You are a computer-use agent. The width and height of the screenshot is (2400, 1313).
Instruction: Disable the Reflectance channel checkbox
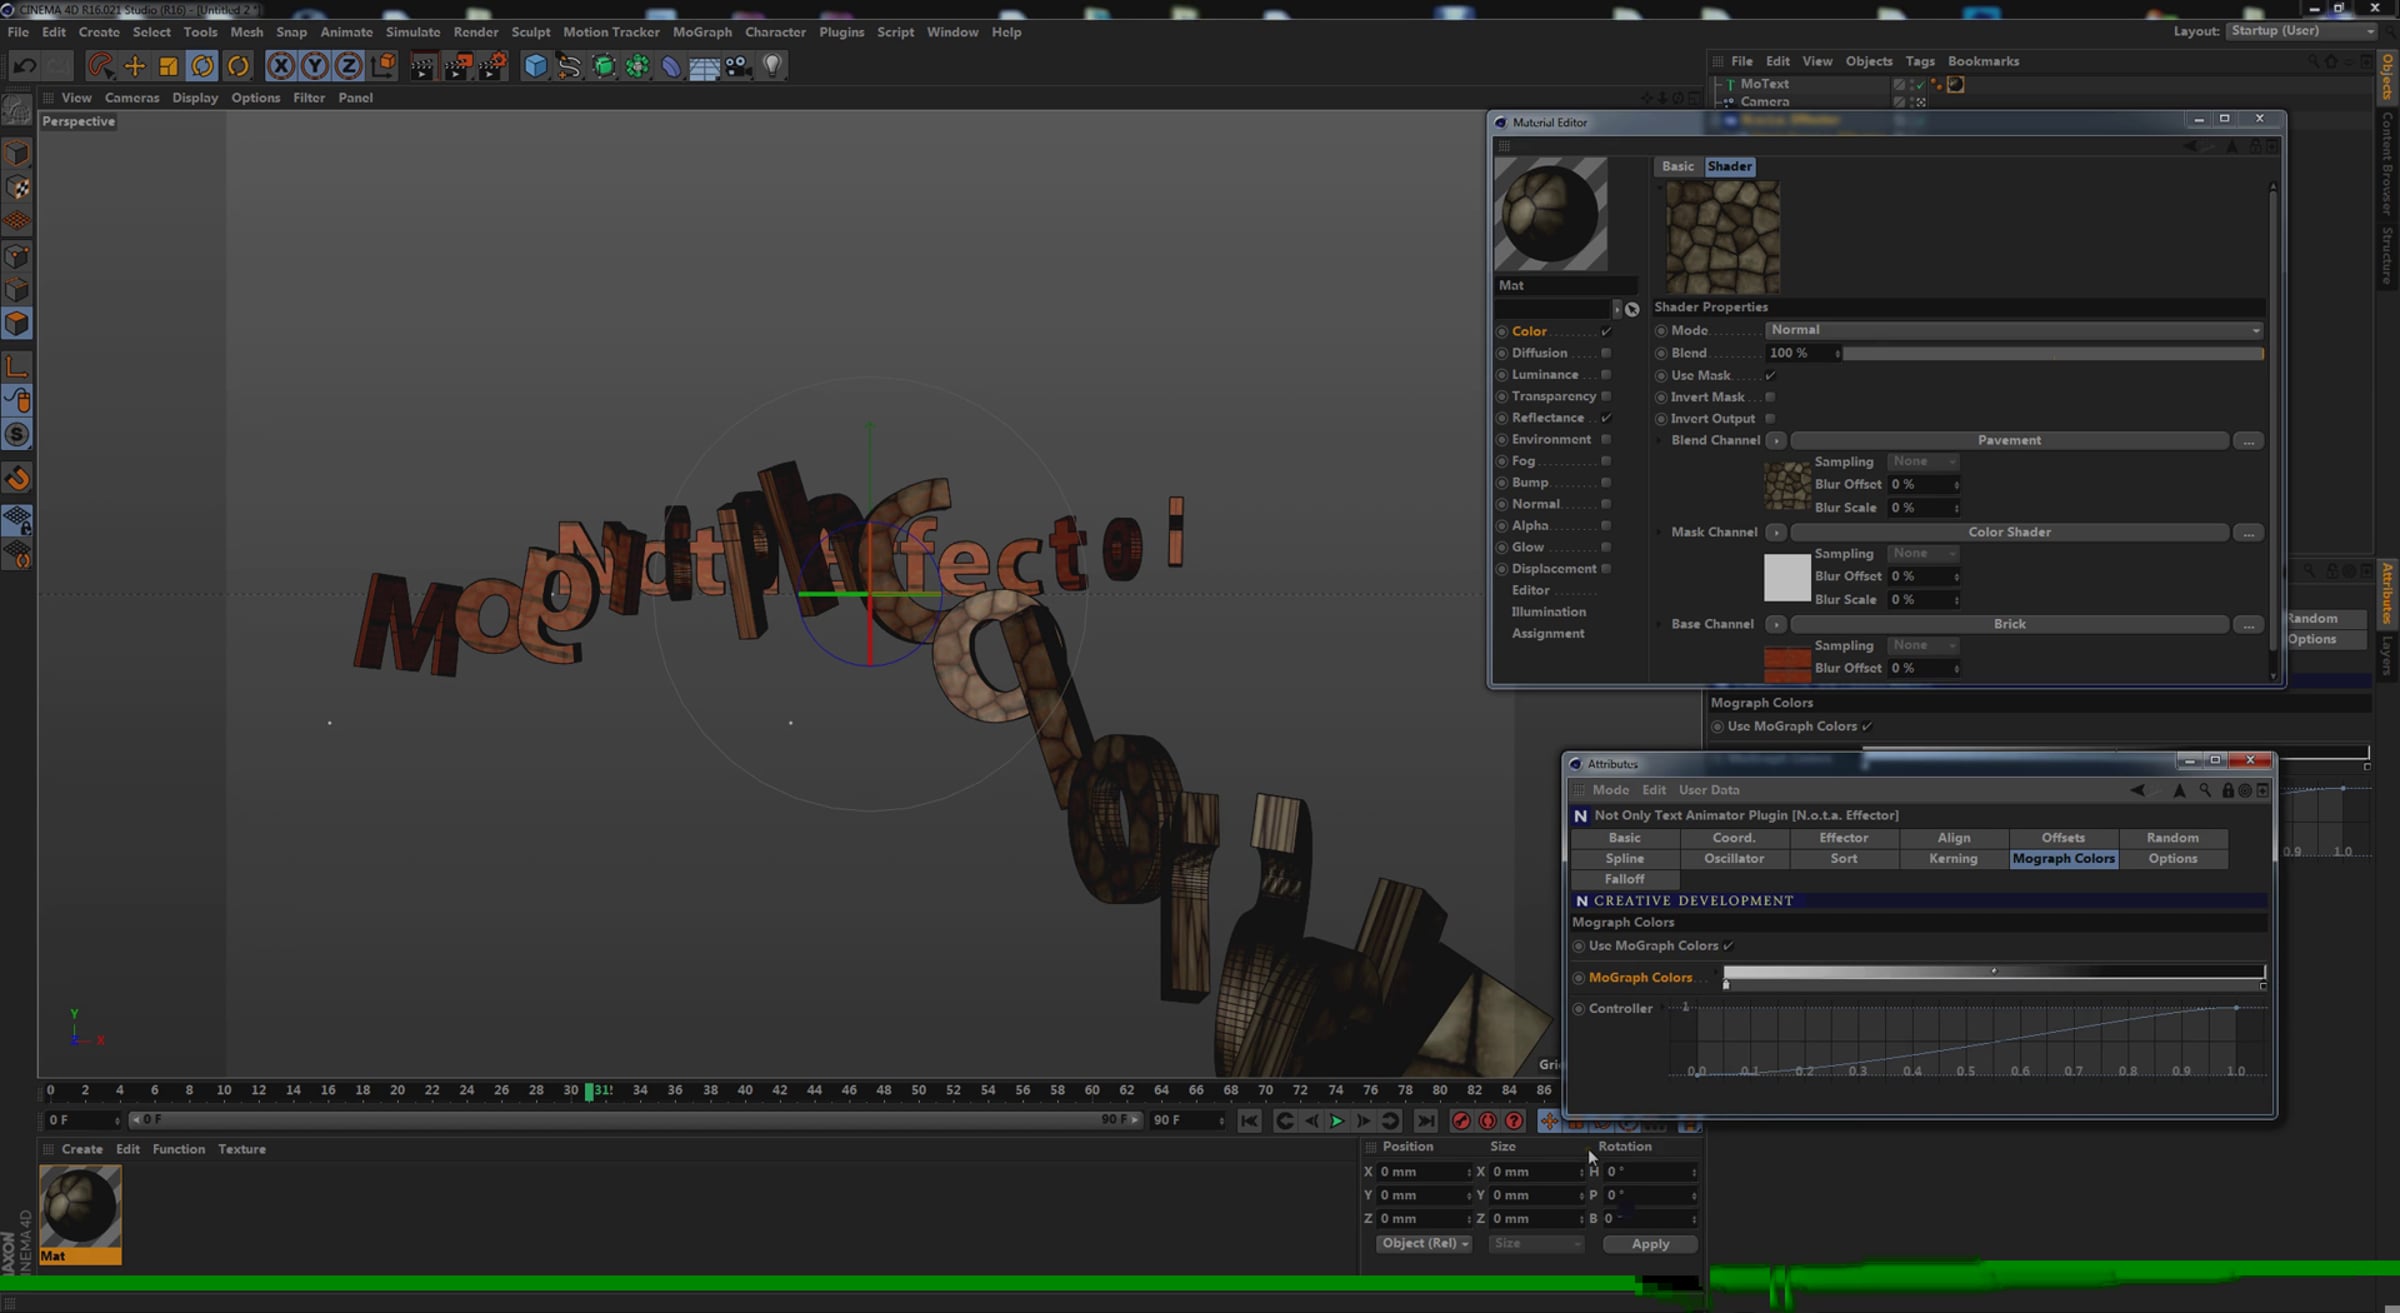(x=1606, y=418)
